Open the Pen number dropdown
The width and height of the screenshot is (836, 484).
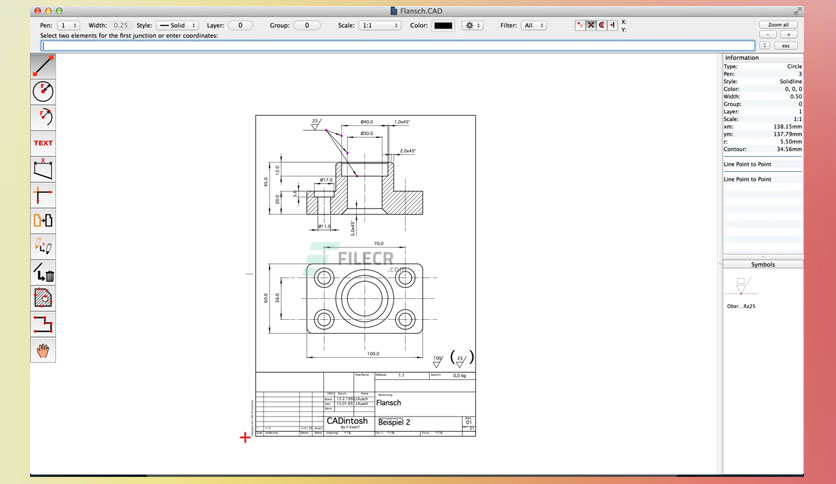(68, 25)
